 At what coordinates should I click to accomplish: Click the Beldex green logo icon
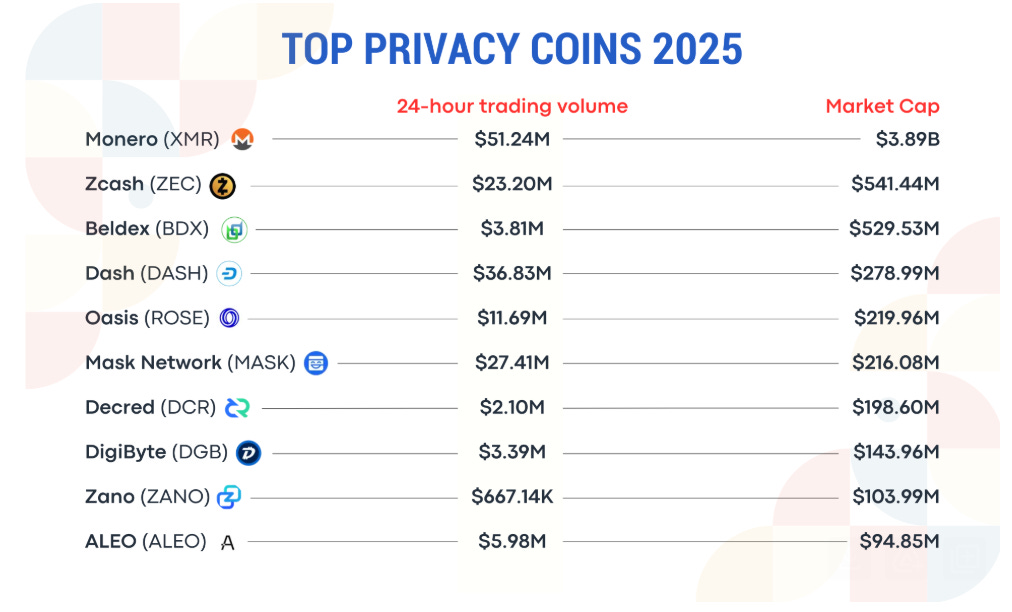pos(234,230)
